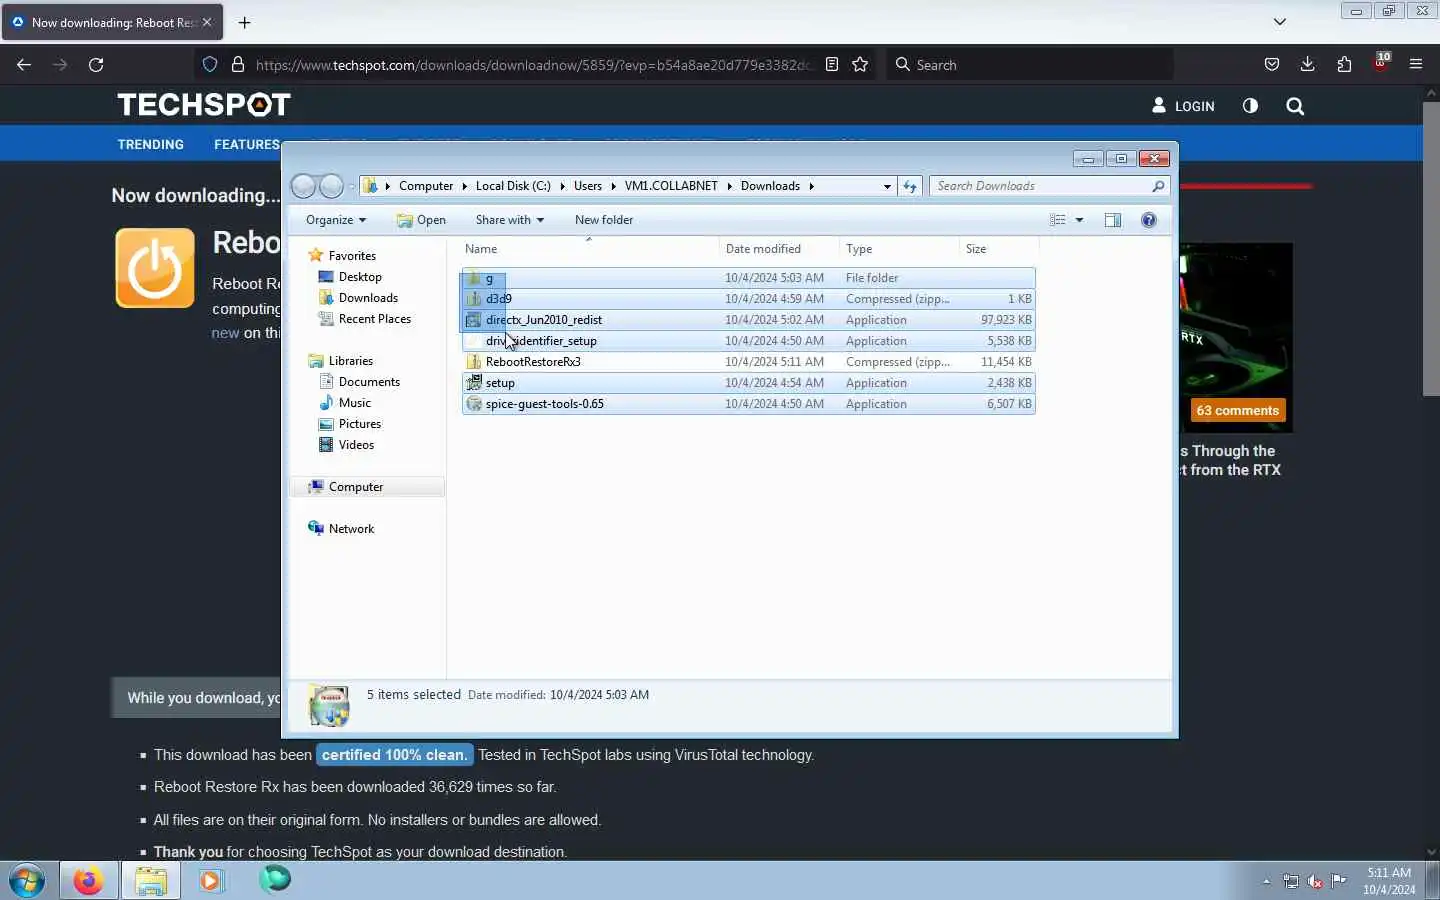
Task: Open Pictures library
Action: click(x=350, y=424)
